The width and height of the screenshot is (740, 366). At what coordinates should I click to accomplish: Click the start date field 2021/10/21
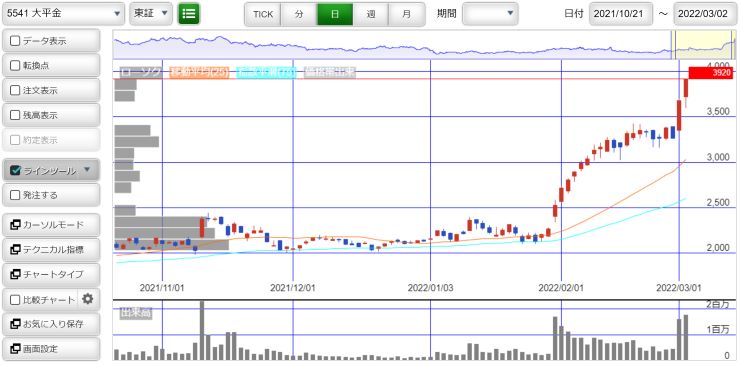click(621, 14)
